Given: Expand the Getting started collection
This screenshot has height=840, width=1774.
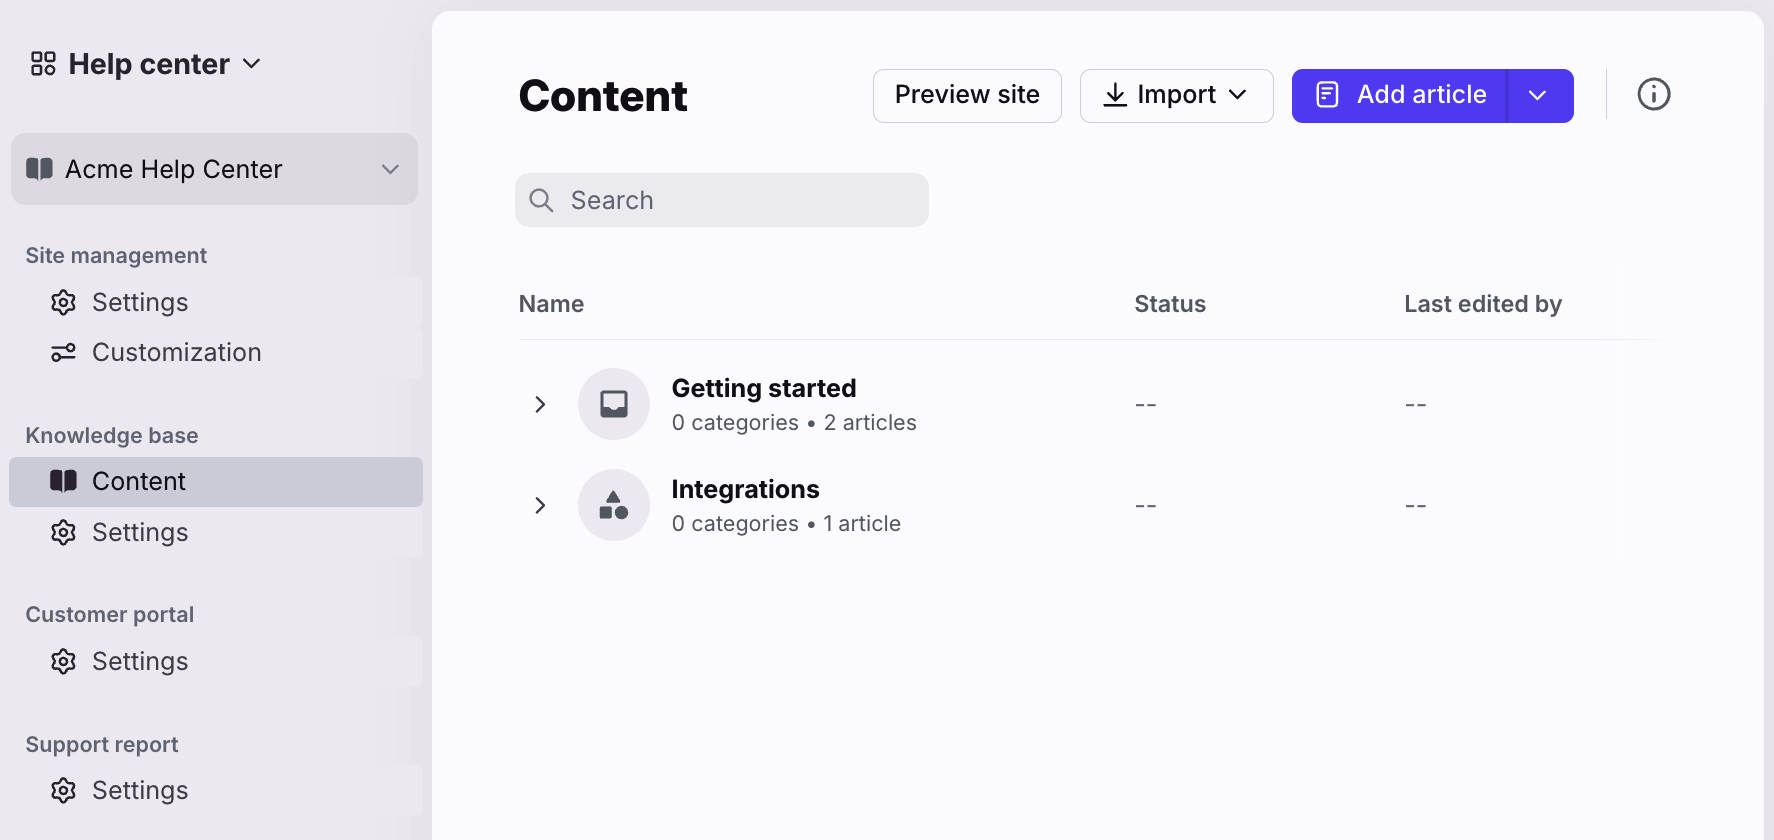Looking at the screenshot, I should pyautogui.click(x=540, y=404).
